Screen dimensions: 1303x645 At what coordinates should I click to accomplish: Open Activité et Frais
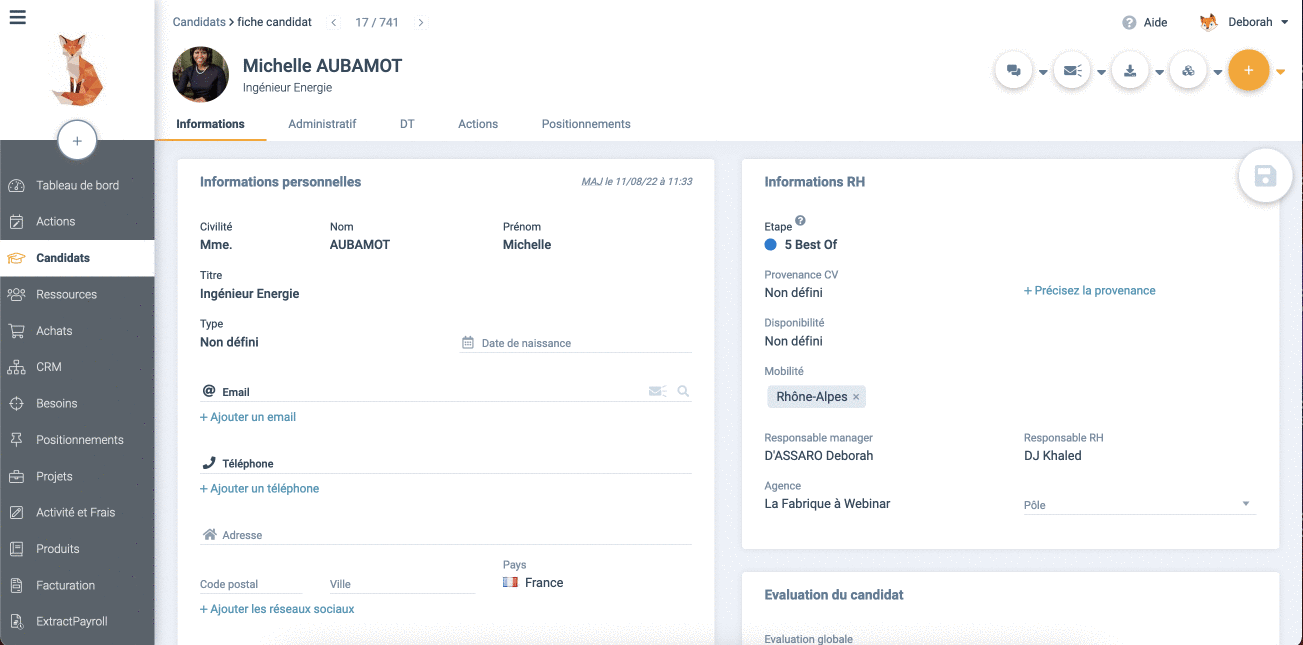pos(77,512)
